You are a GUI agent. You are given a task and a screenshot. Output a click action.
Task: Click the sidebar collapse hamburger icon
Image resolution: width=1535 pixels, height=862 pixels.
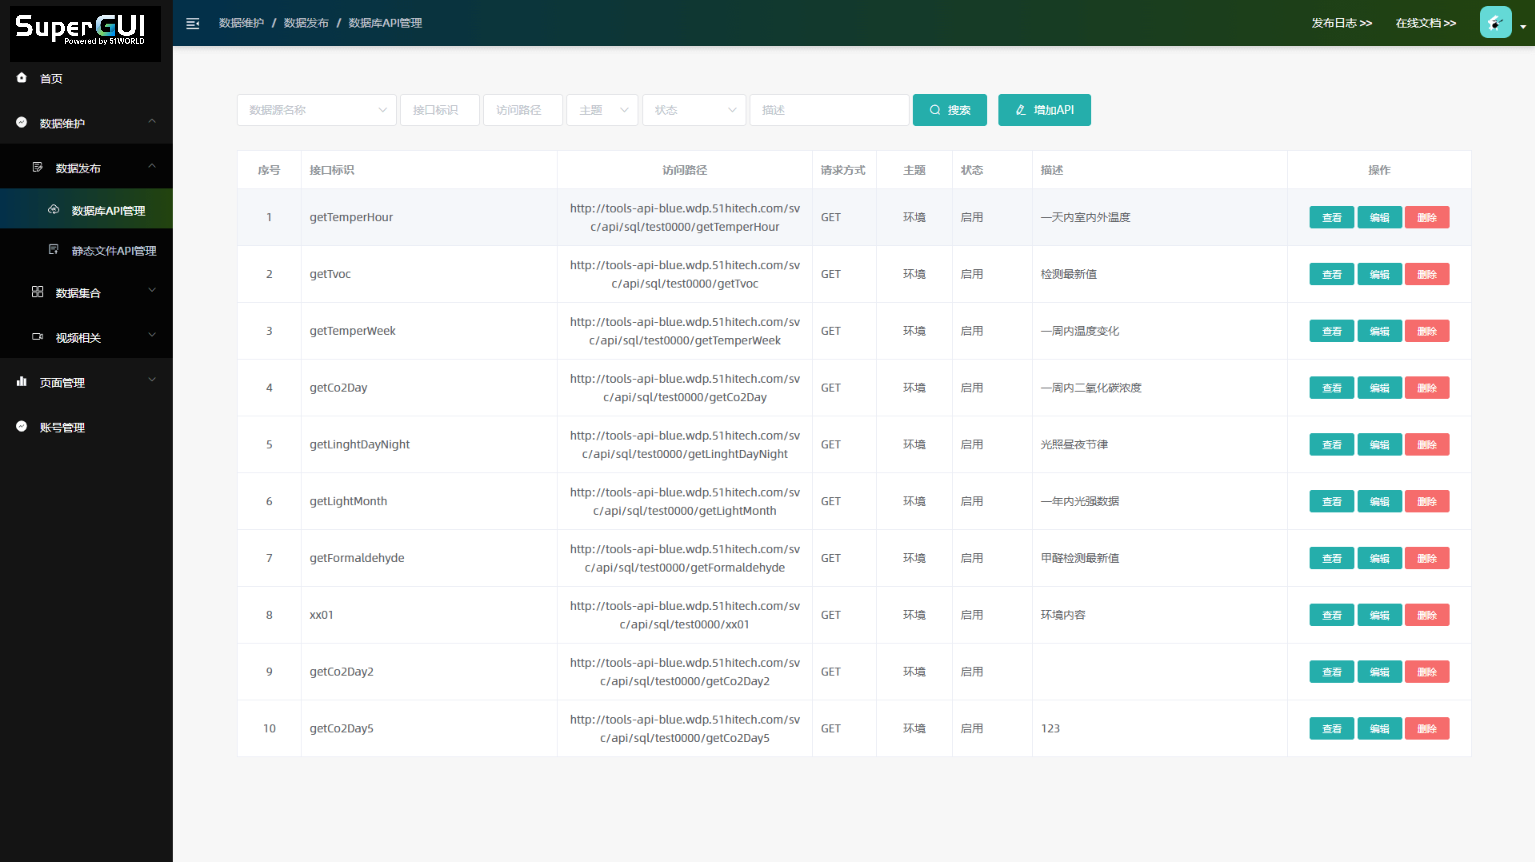pyautogui.click(x=193, y=23)
